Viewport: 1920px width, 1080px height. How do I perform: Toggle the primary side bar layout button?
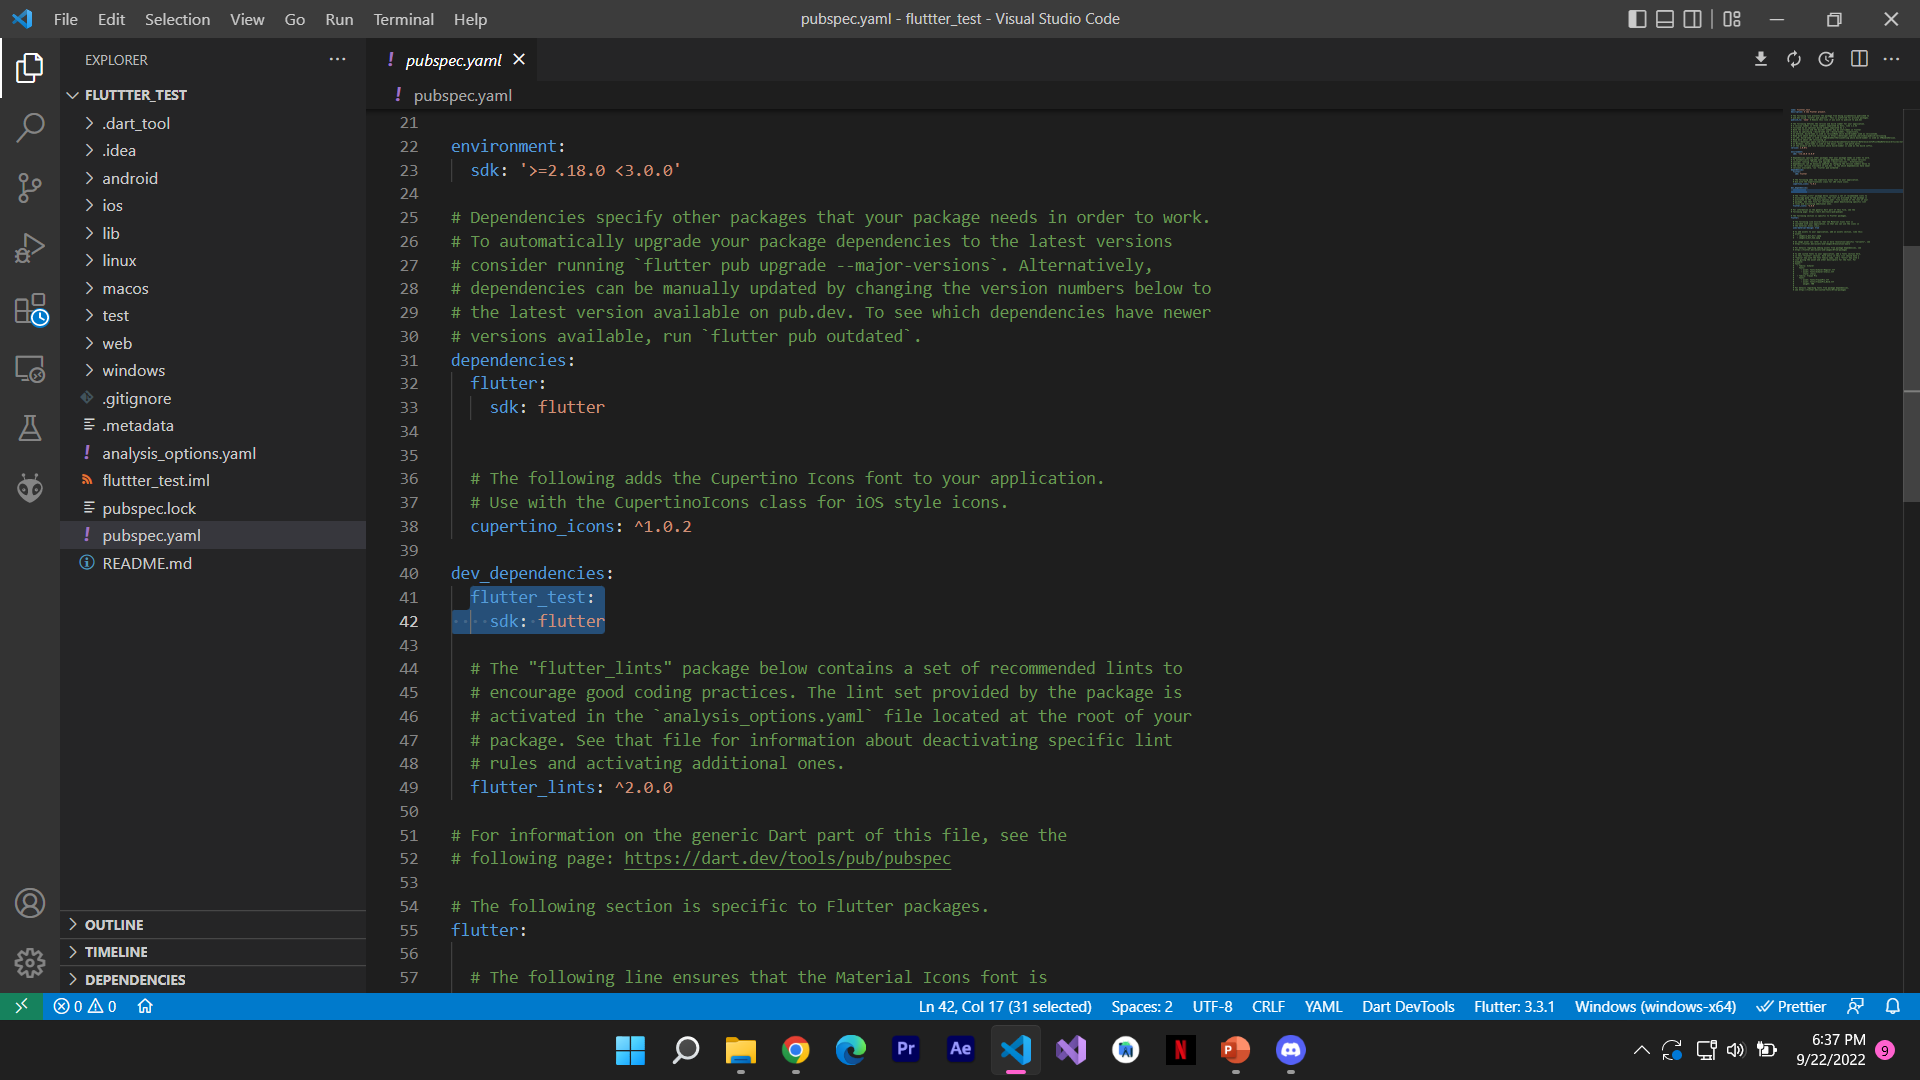click(1637, 19)
